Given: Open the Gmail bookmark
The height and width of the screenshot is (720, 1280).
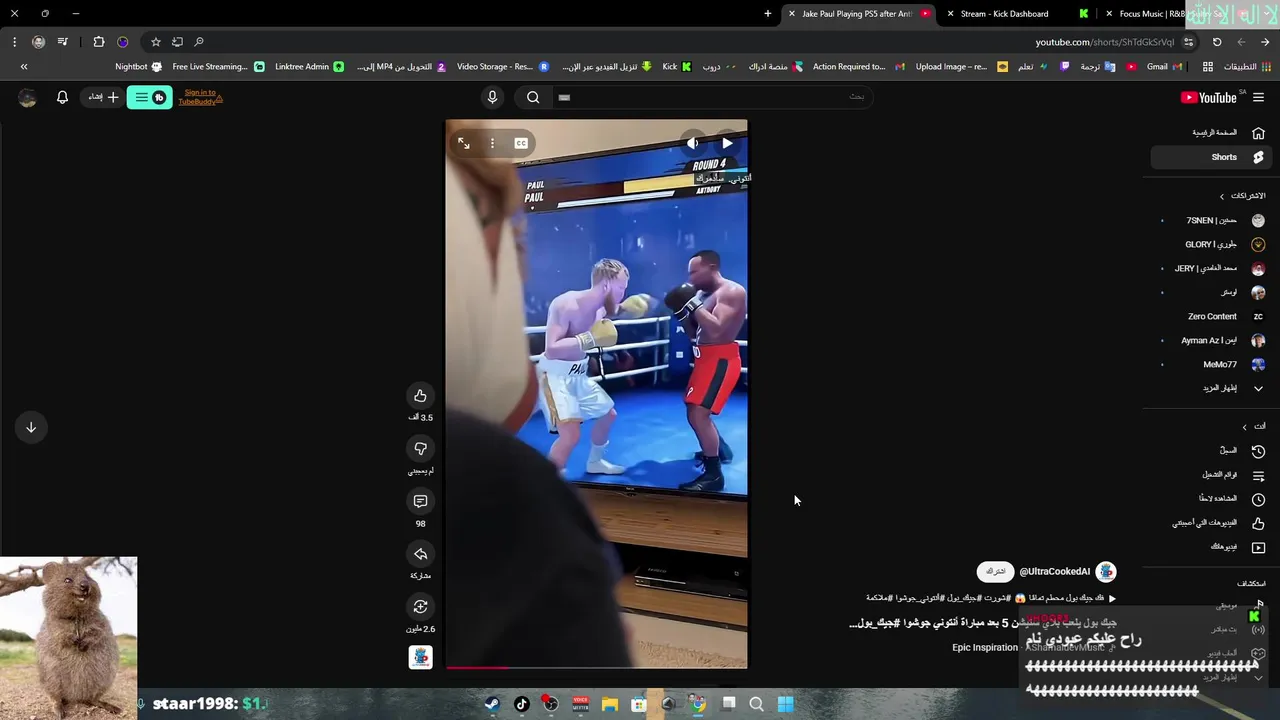Looking at the screenshot, I should click(x=1163, y=67).
